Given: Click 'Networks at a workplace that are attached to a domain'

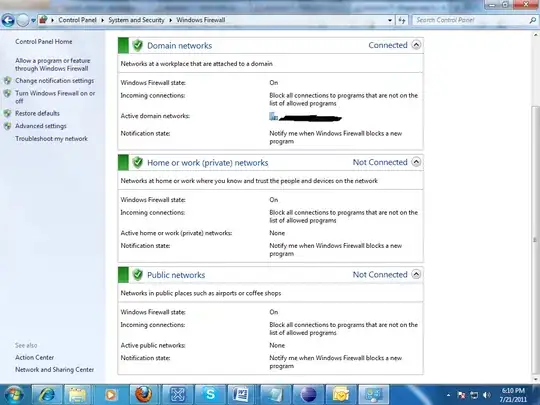Looking at the screenshot, I should click(x=196, y=64).
